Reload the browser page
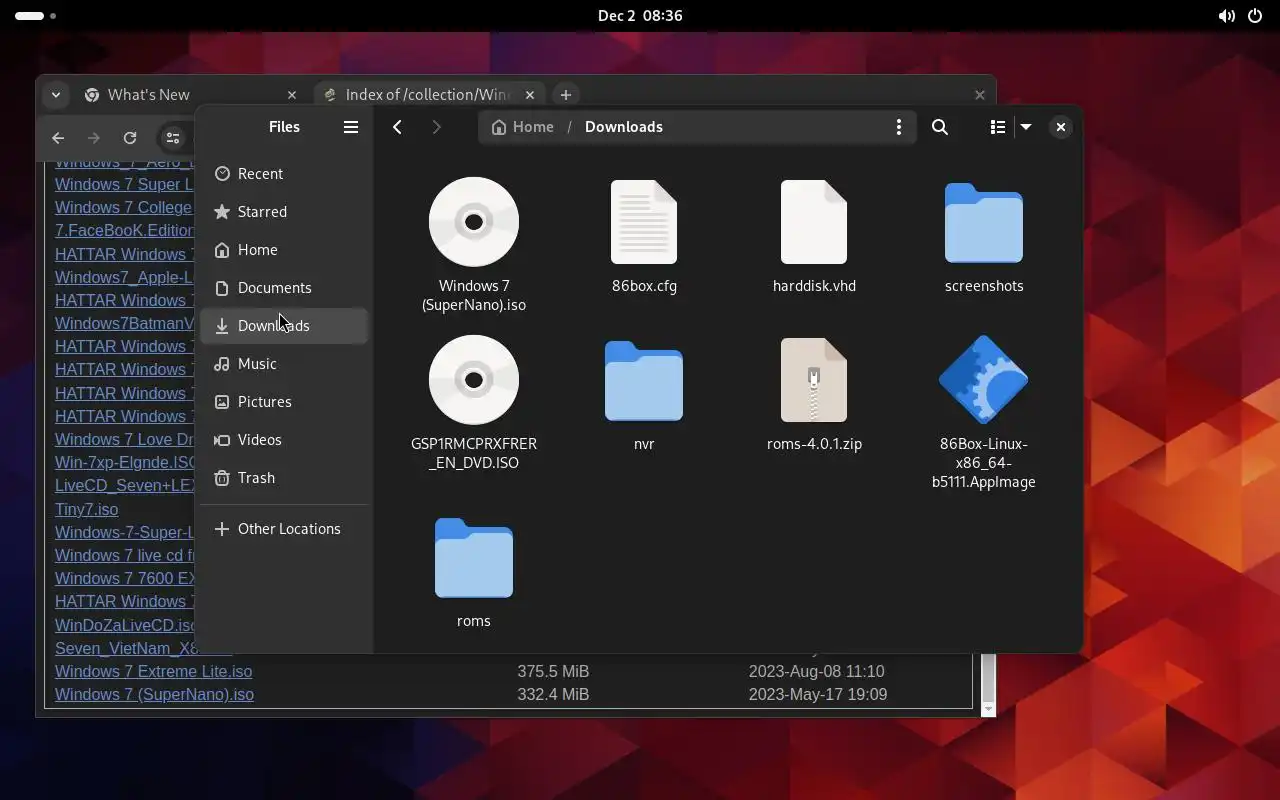Image resolution: width=1280 pixels, height=800 pixels. [x=130, y=138]
